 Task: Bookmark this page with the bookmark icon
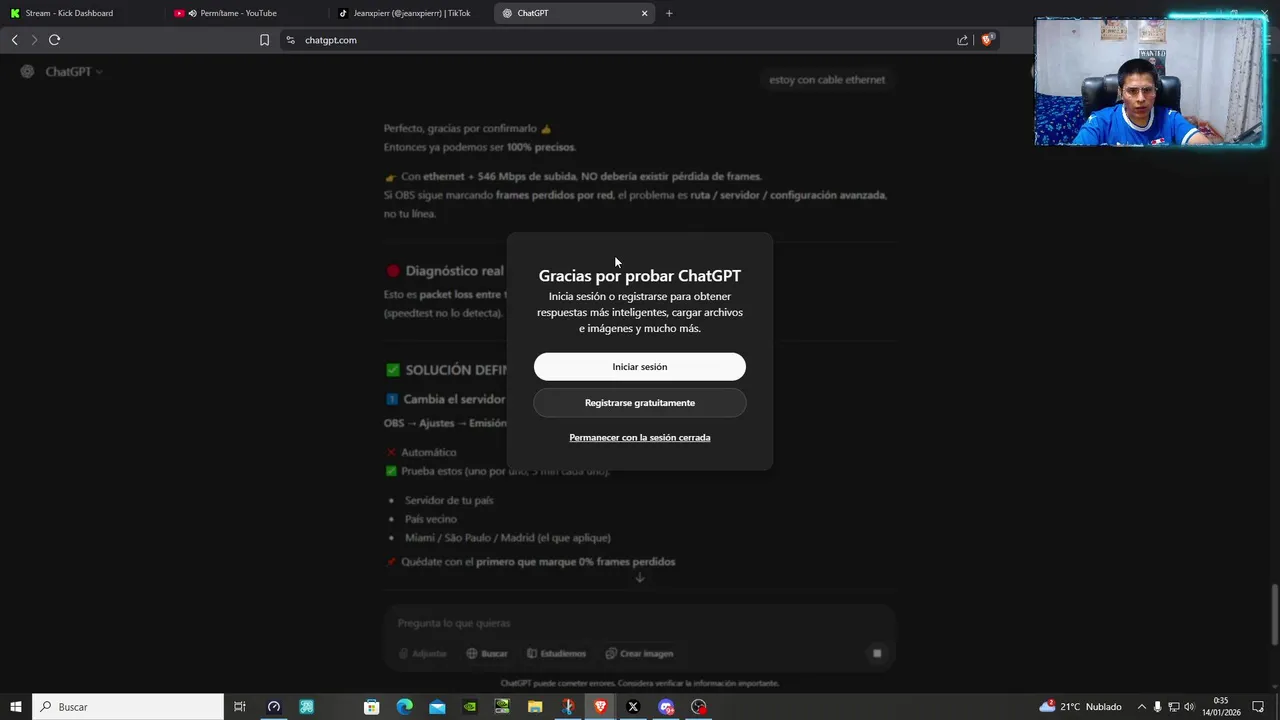pos(264,40)
